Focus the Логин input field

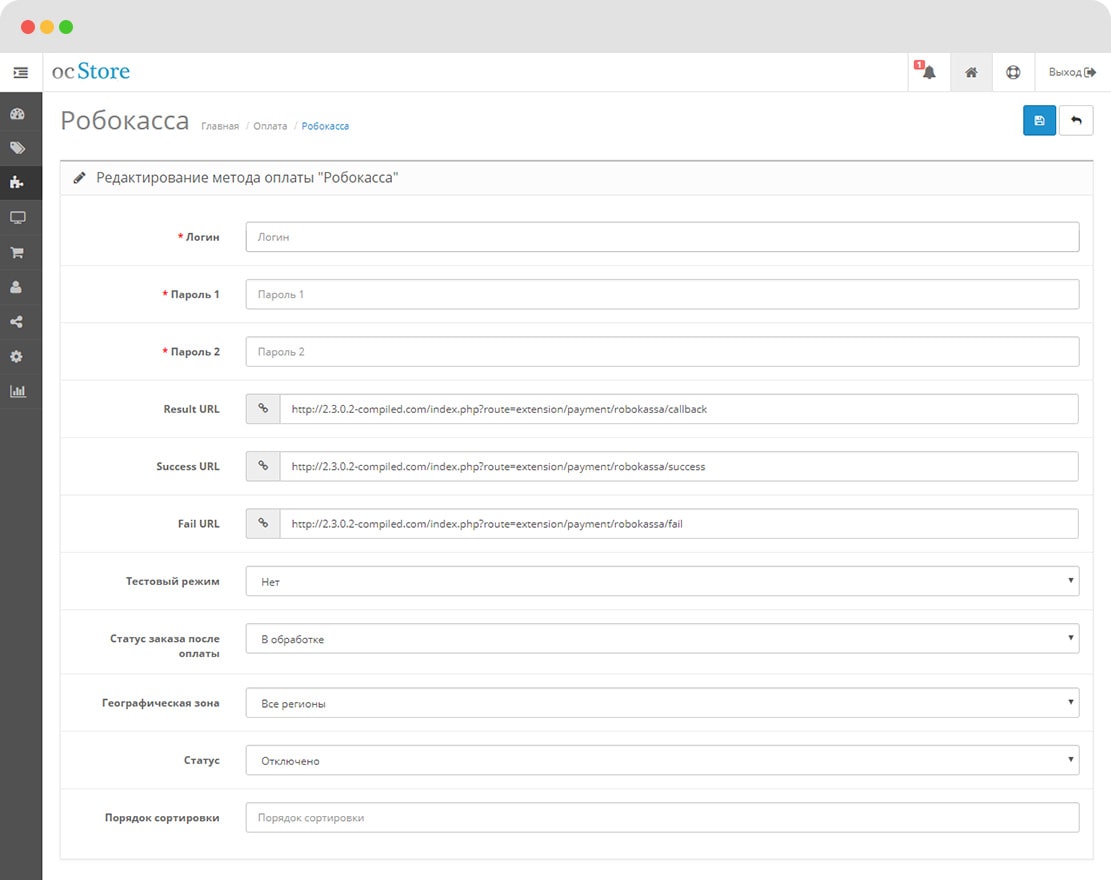pyautogui.click(x=662, y=237)
